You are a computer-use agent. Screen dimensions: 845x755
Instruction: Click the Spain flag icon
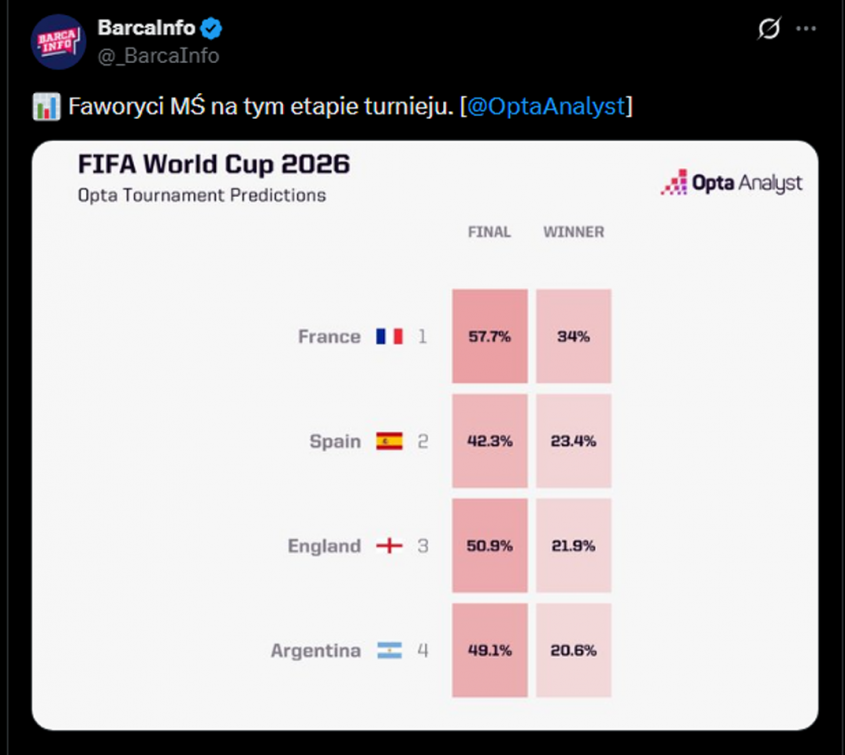tap(389, 441)
